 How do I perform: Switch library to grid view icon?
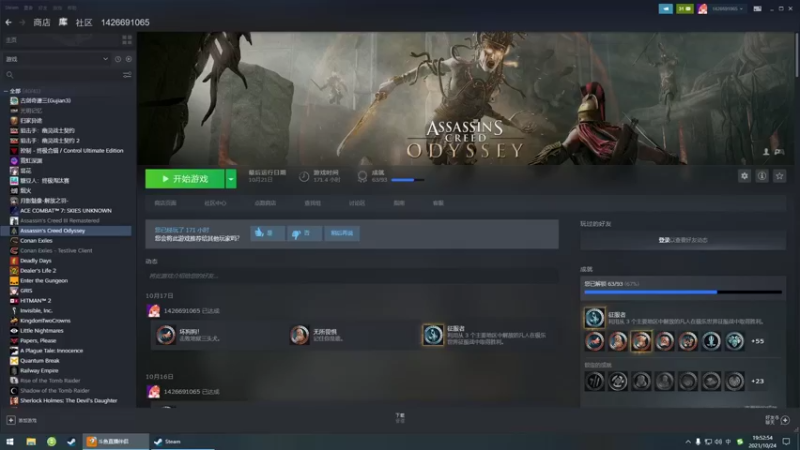point(127,40)
